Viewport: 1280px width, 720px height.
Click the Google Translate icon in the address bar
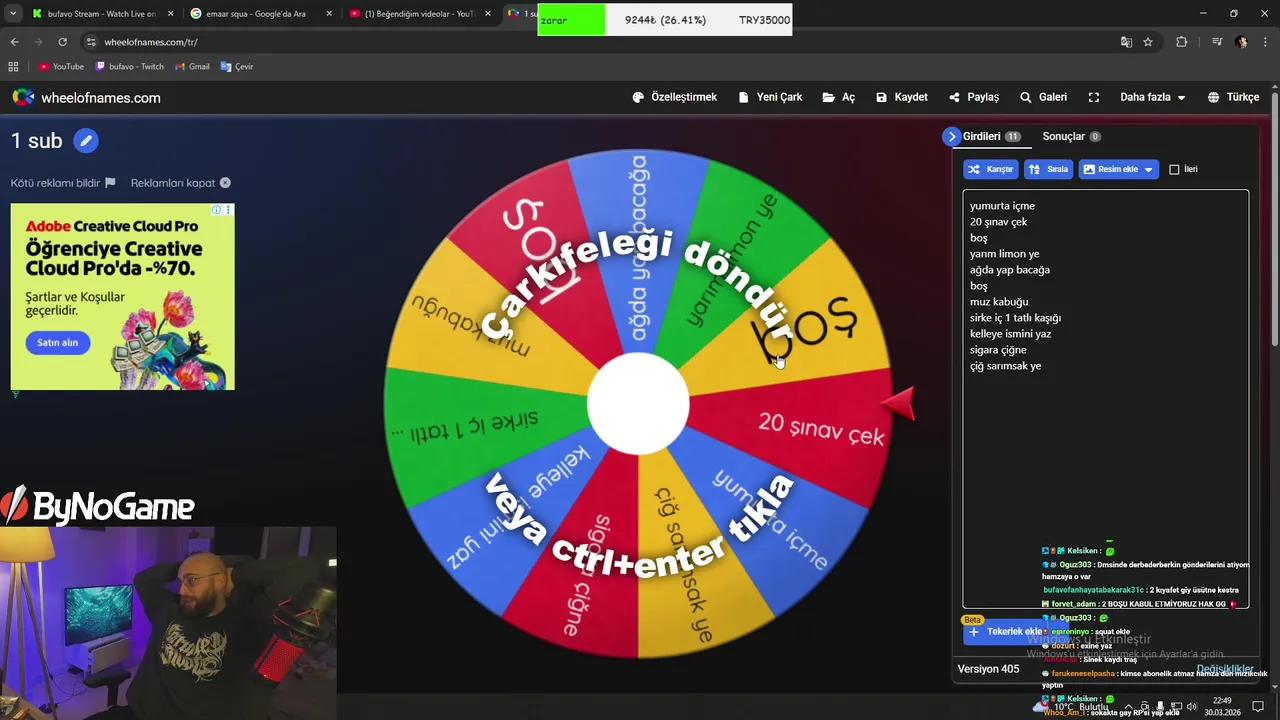[x=1126, y=42]
